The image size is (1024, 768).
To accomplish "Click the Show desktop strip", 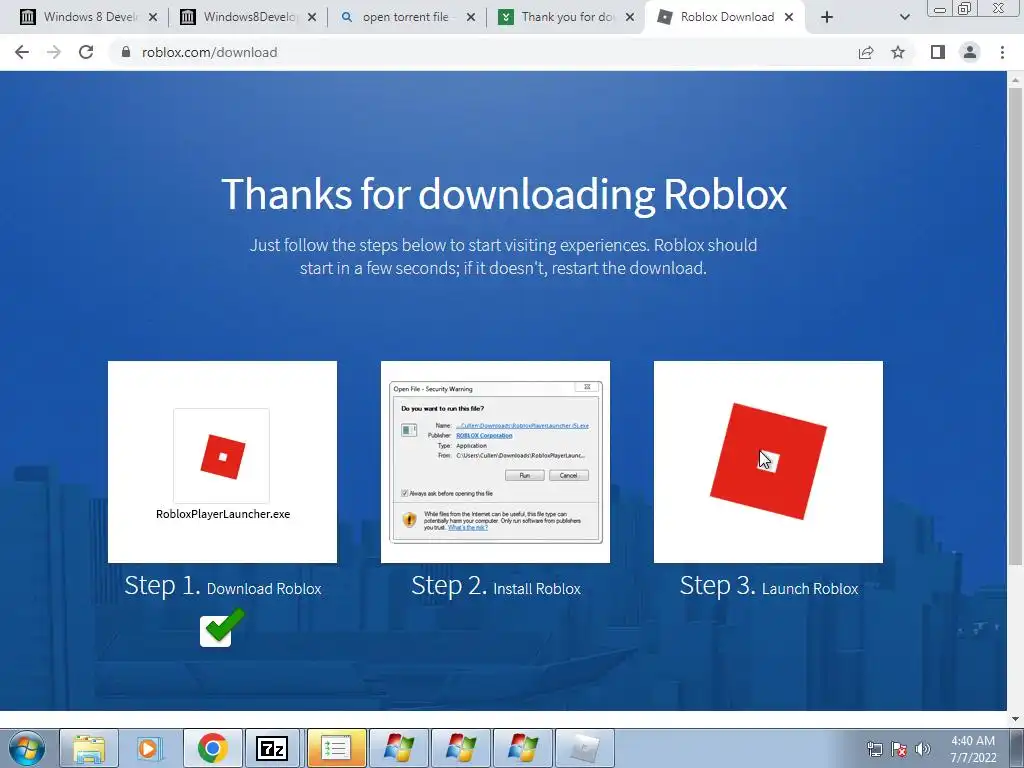I will (1017, 748).
